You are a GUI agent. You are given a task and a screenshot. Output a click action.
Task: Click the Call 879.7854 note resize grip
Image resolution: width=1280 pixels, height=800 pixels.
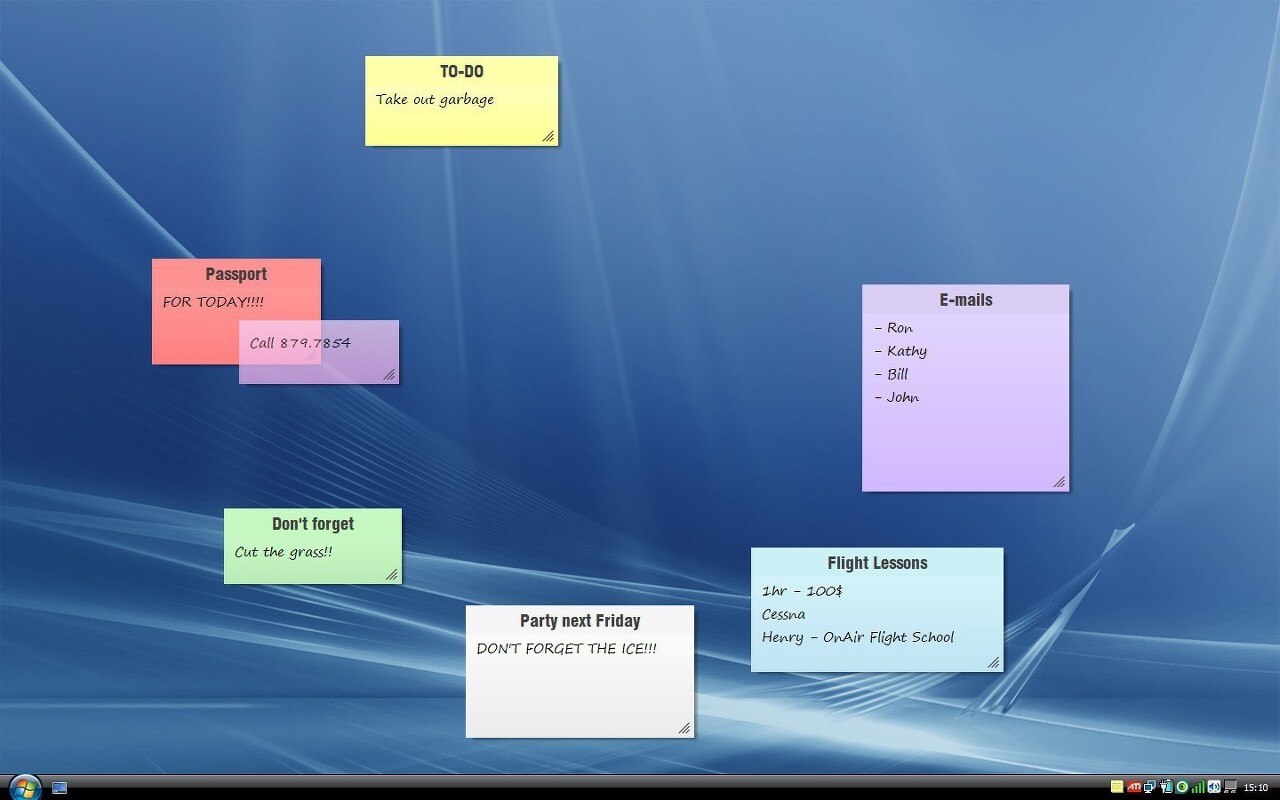click(390, 375)
